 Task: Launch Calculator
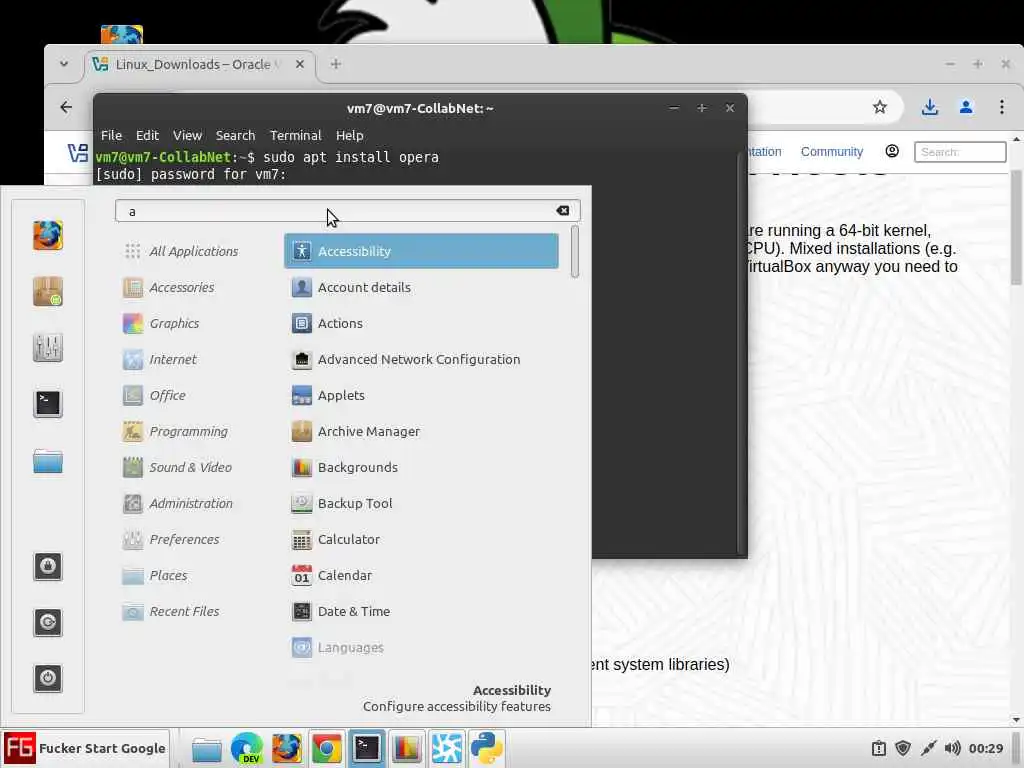point(421,539)
